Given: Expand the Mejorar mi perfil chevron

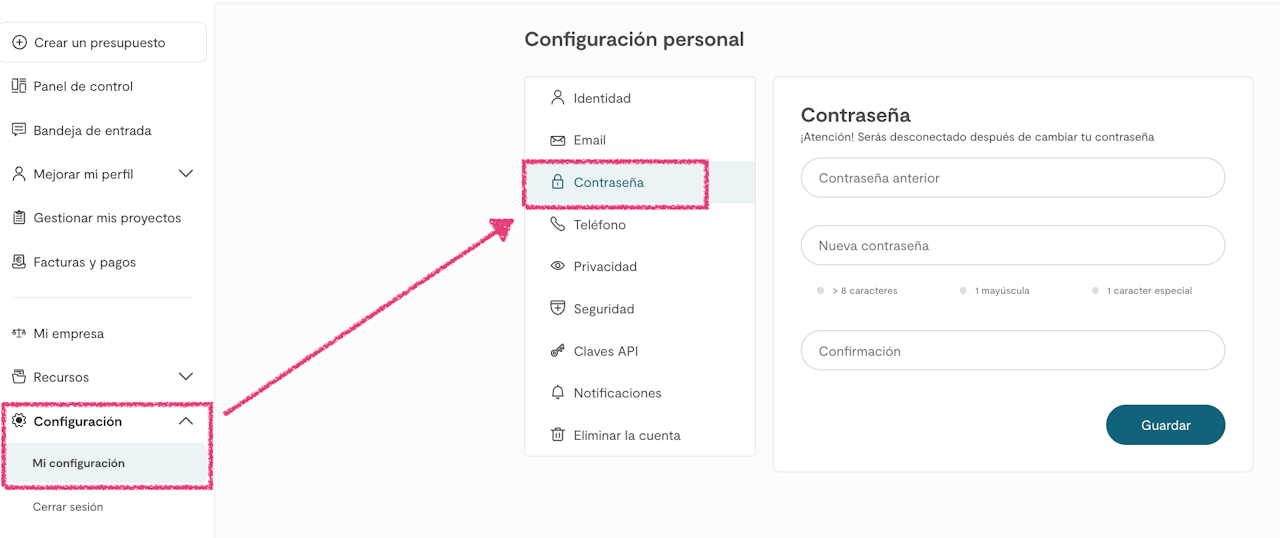Looking at the screenshot, I should (x=185, y=174).
